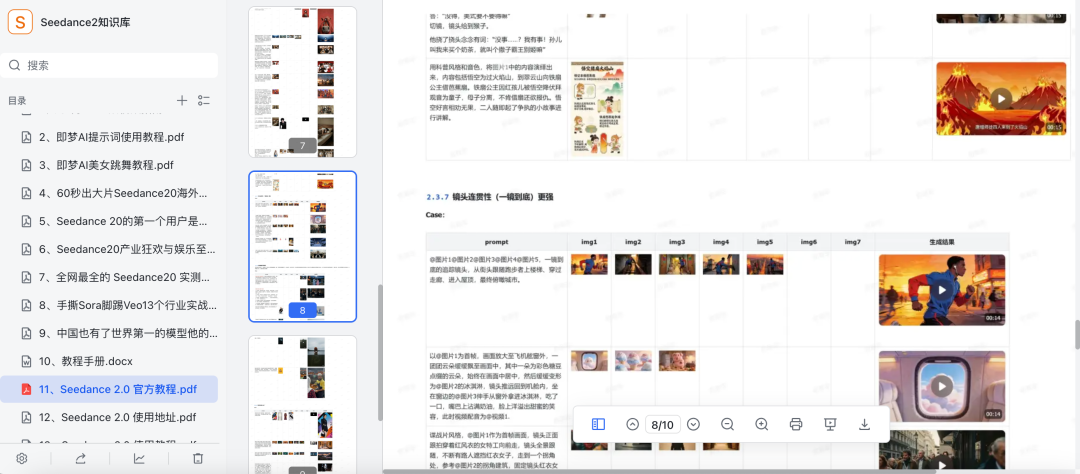Print the document
Screen dimensions: 1080x474
796,424
